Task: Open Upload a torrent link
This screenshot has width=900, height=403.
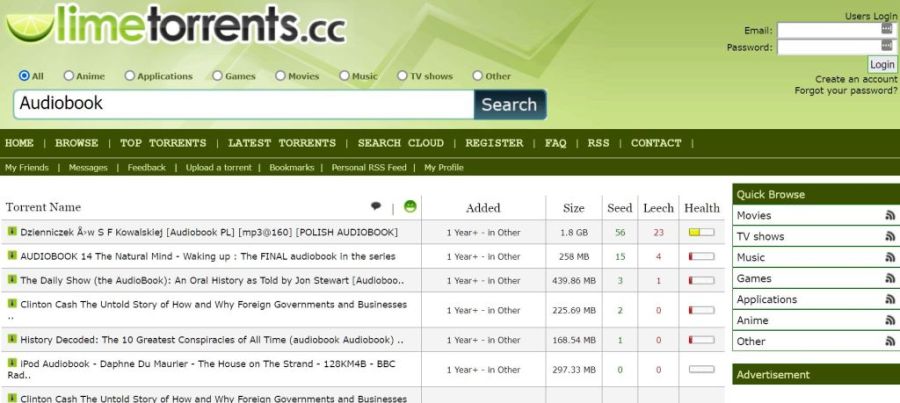Action: click(219, 168)
